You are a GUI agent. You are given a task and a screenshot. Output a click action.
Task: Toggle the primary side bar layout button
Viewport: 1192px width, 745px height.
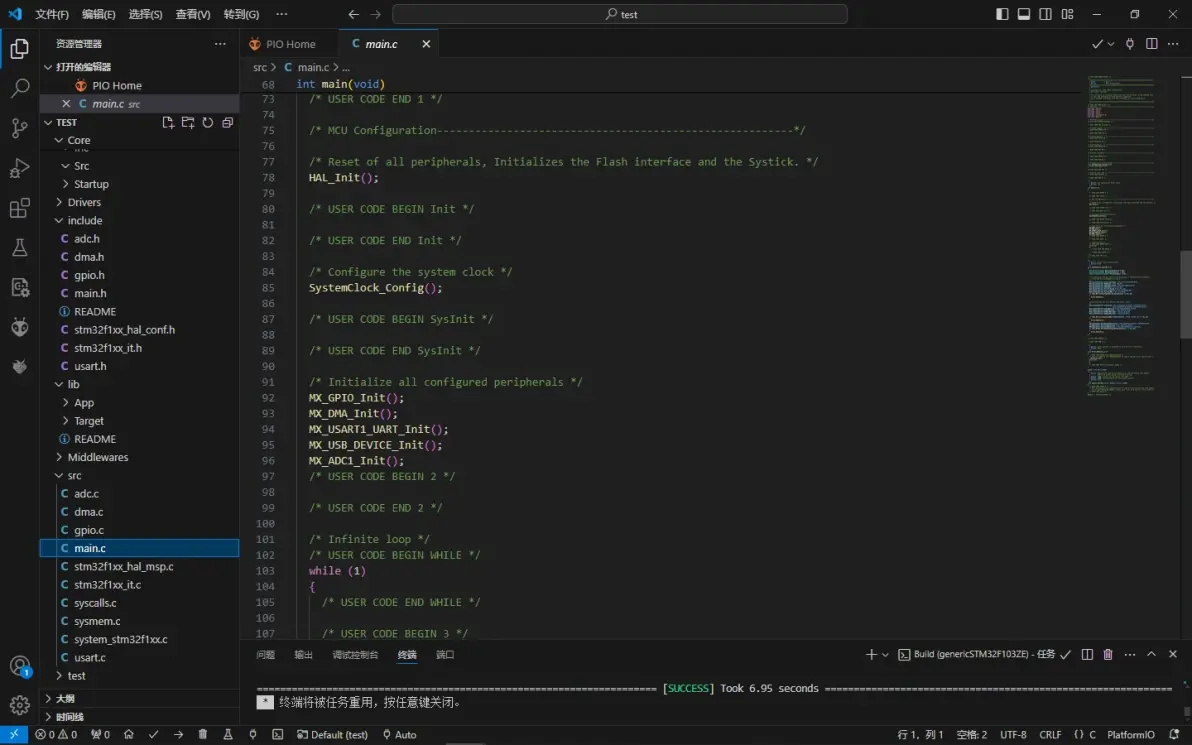(1002, 14)
